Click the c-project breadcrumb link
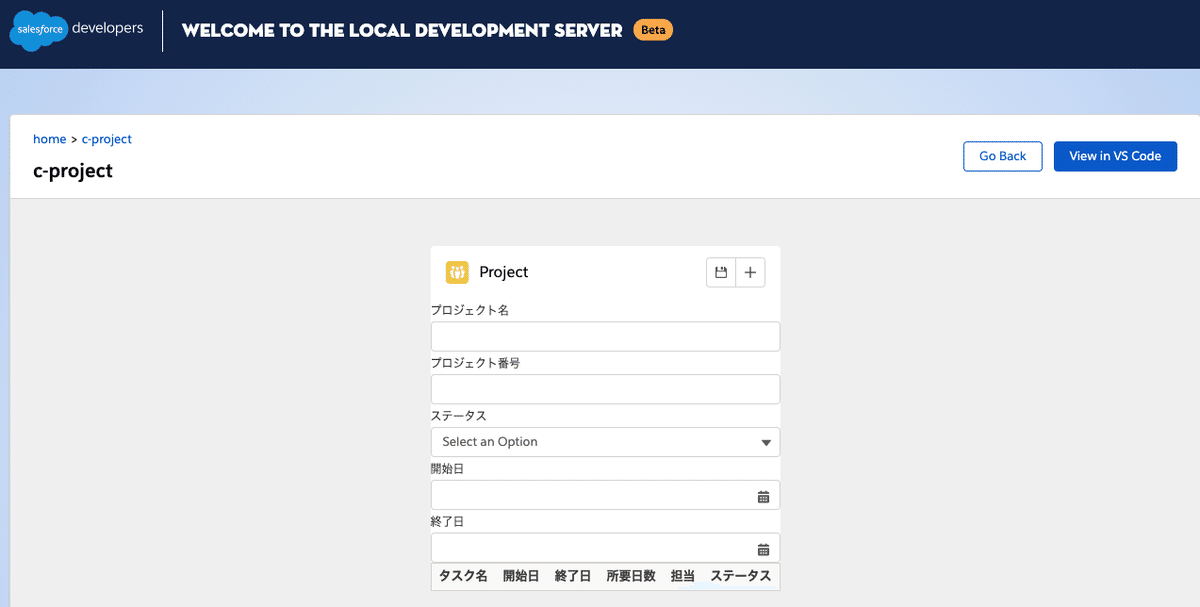The image size is (1200, 607). 107,139
